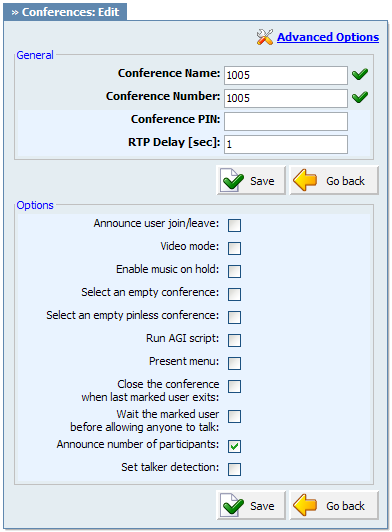Click the upper Save button
Screen dimensions: 392x532
coord(251,180)
